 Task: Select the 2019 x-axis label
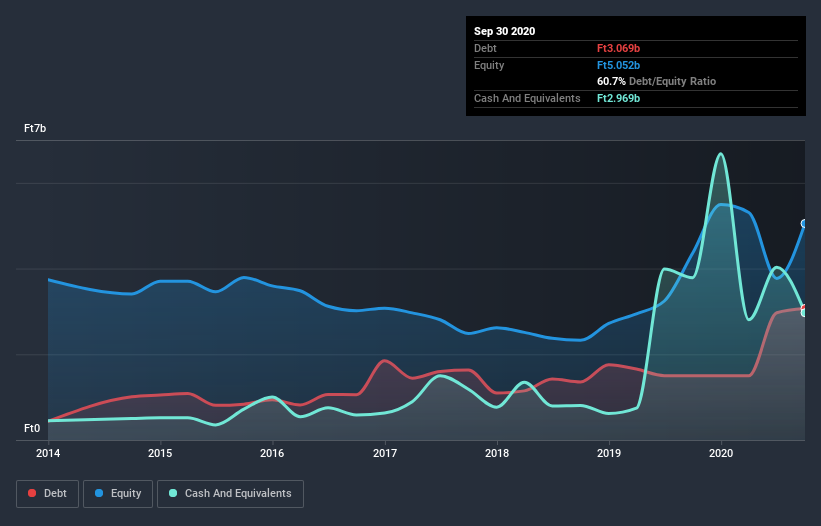(x=609, y=453)
